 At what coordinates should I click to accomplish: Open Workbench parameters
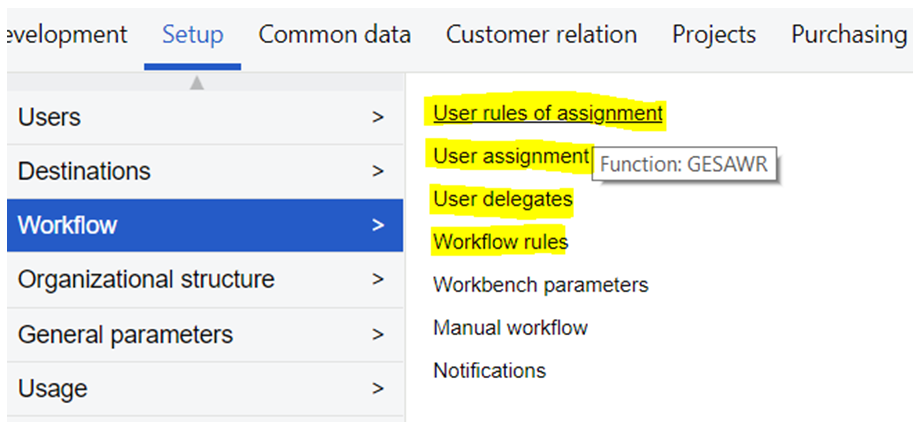pyautogui.click(x=540, y=285)
